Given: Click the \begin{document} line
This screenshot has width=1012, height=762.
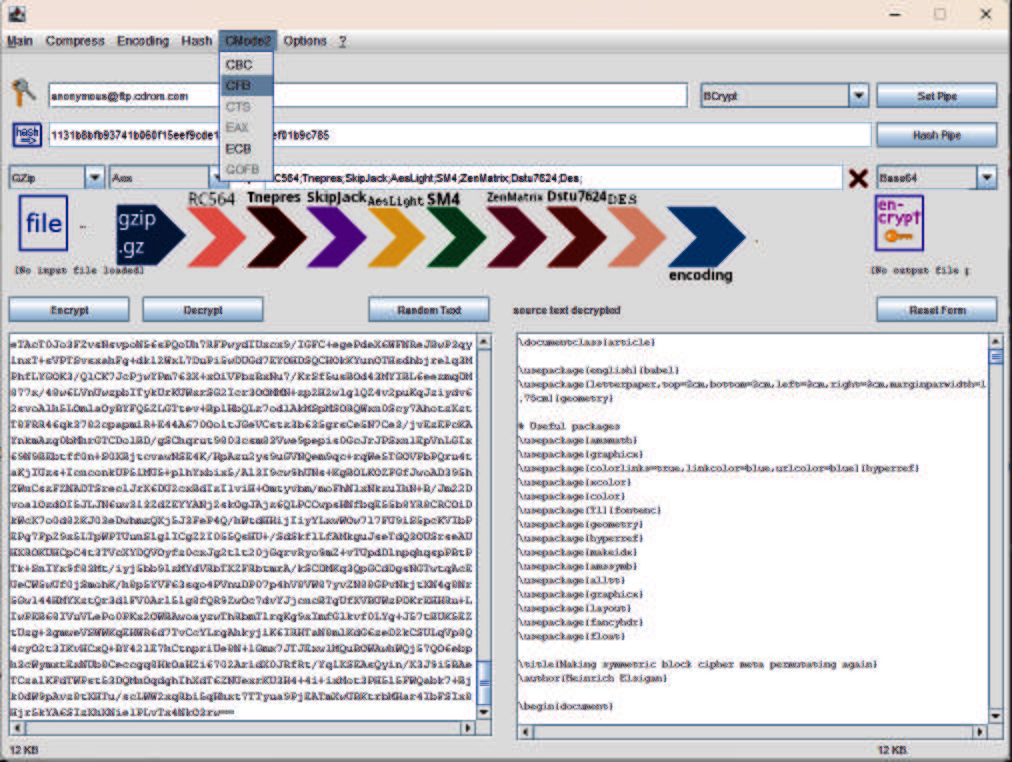Looking at the screenshot, I should [x=565, y=706].
